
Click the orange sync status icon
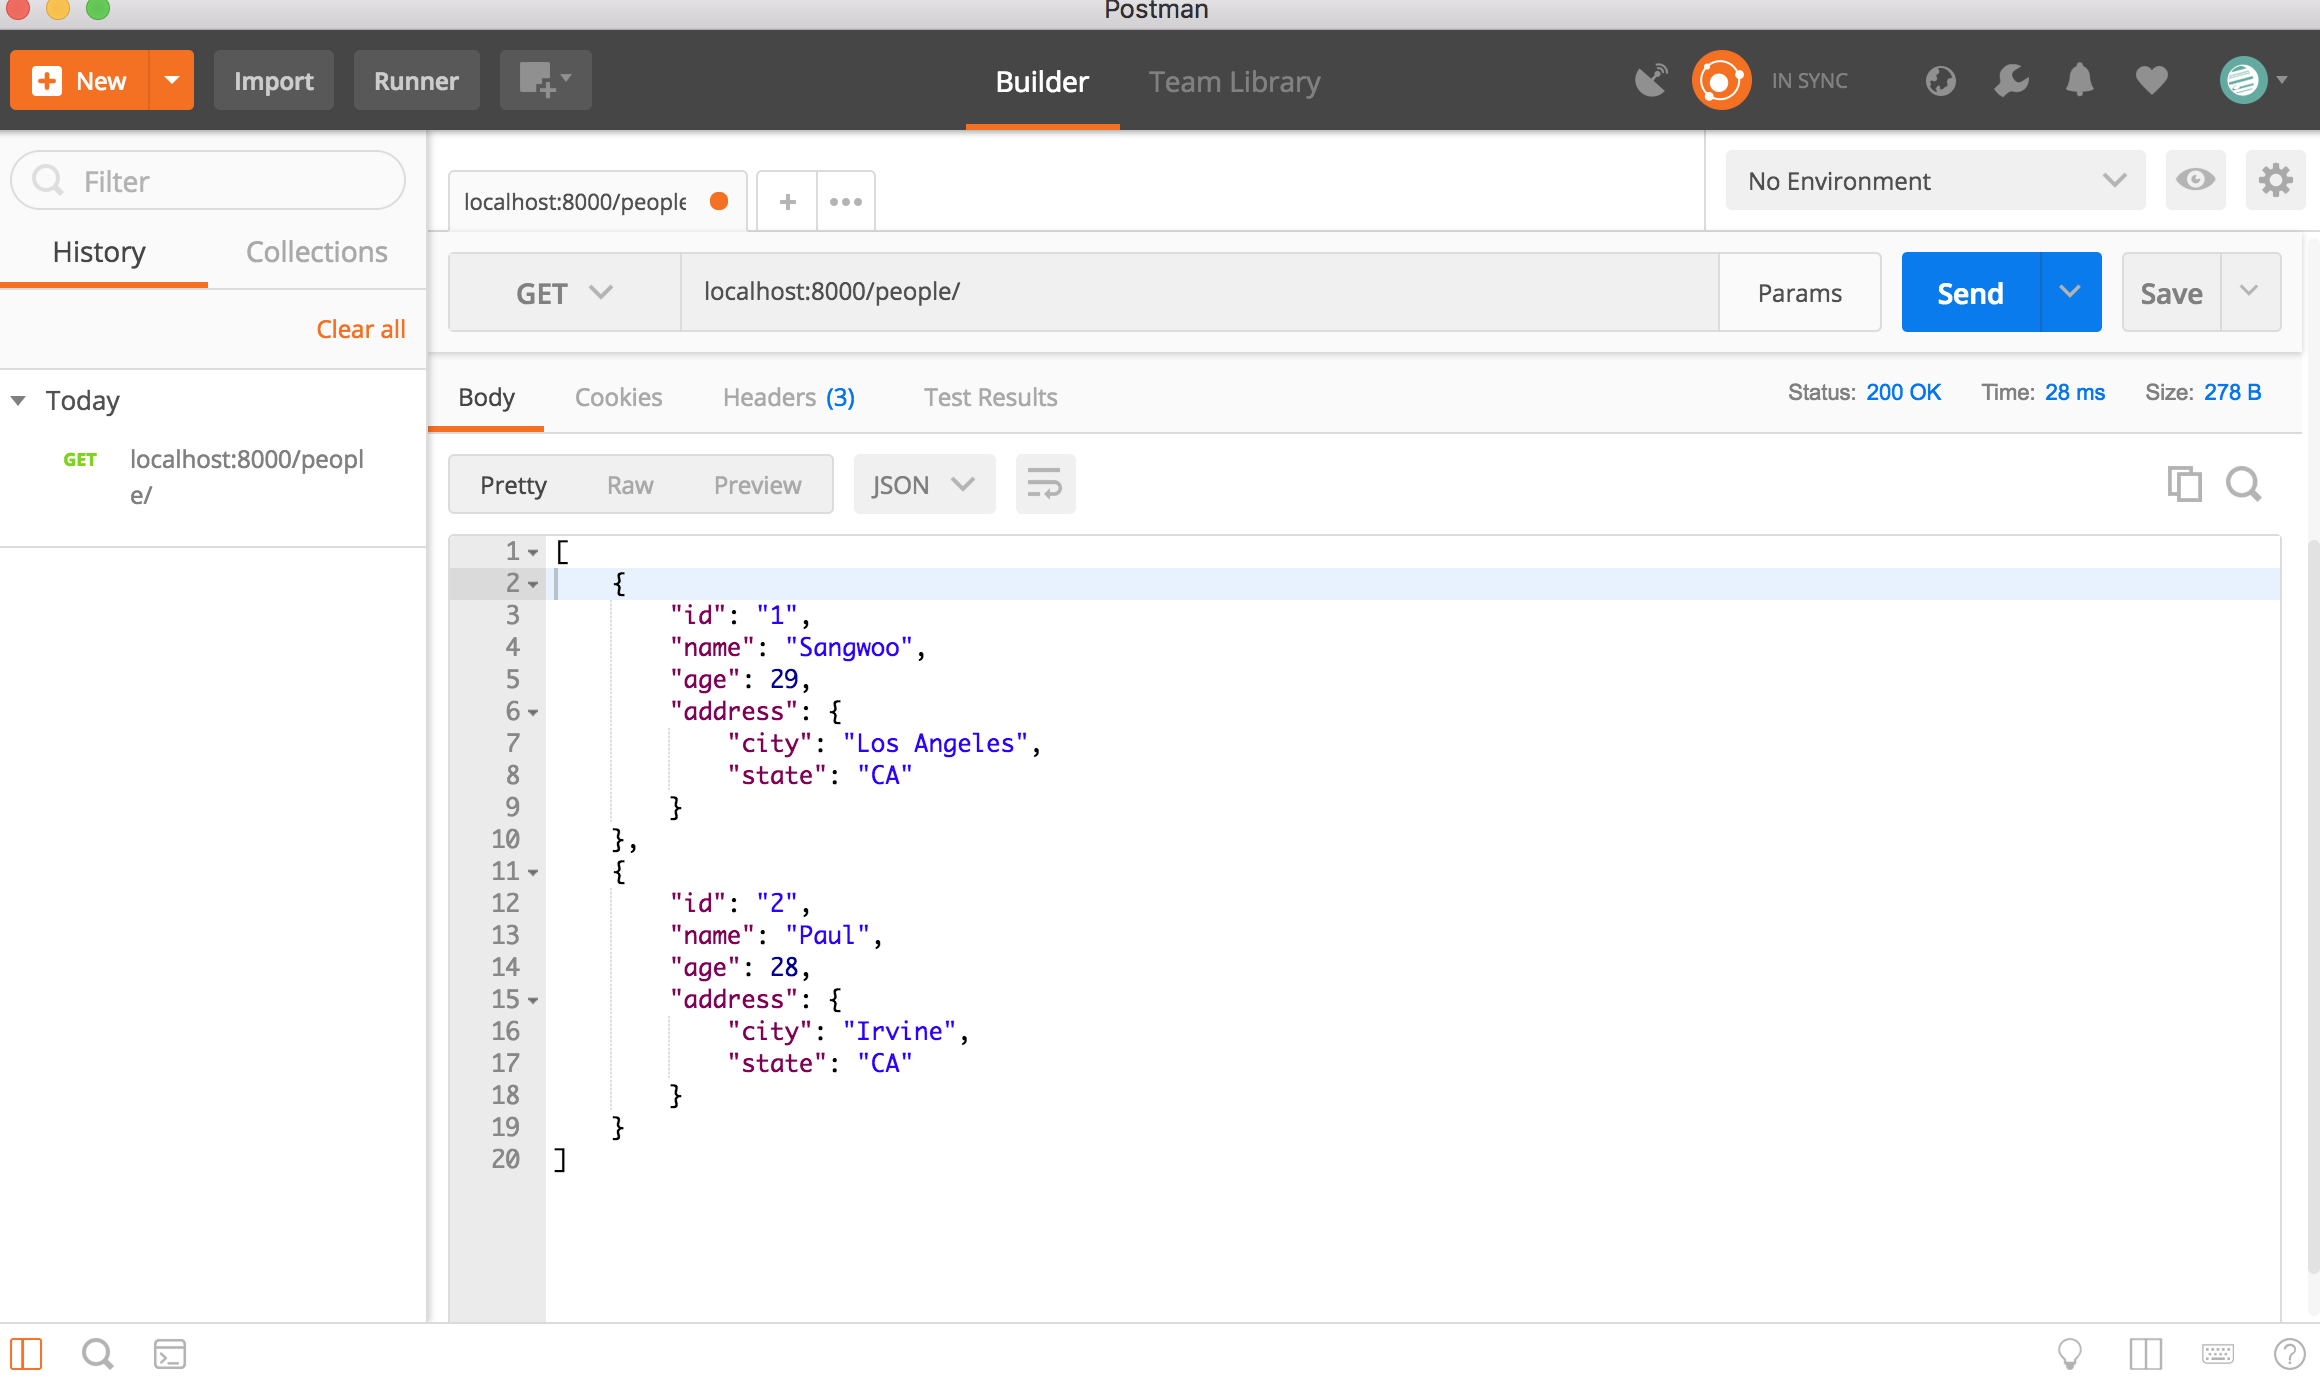pos(1721,80)
